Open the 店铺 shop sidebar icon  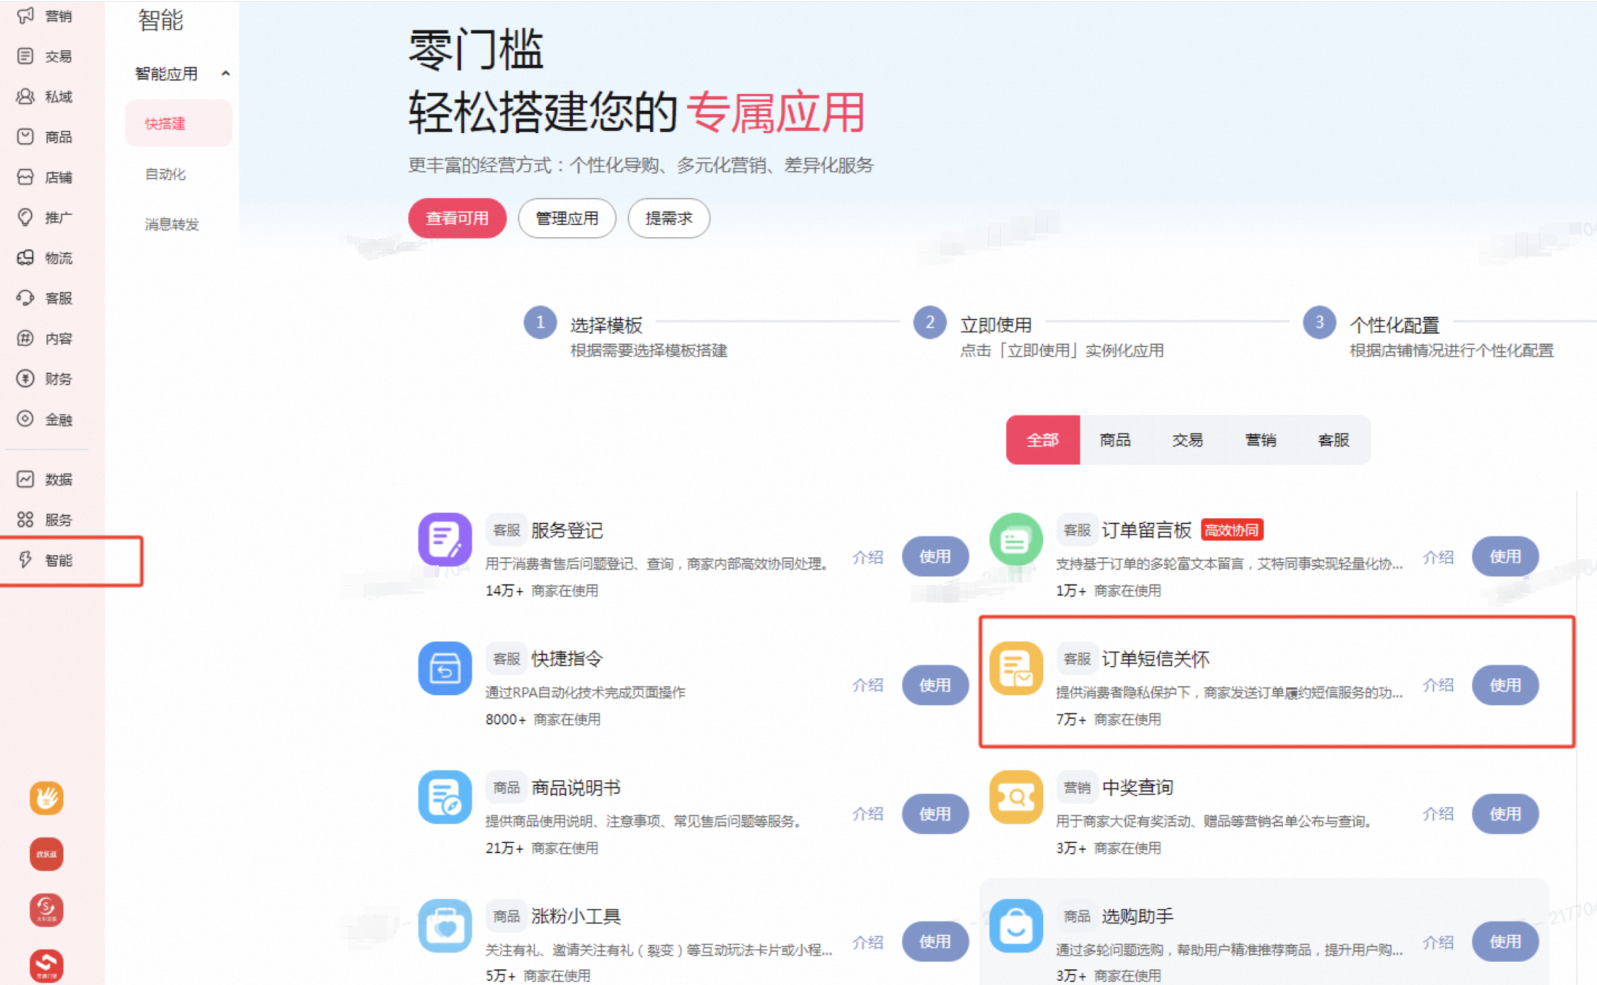pyautogui.click(x=26, y=177)
